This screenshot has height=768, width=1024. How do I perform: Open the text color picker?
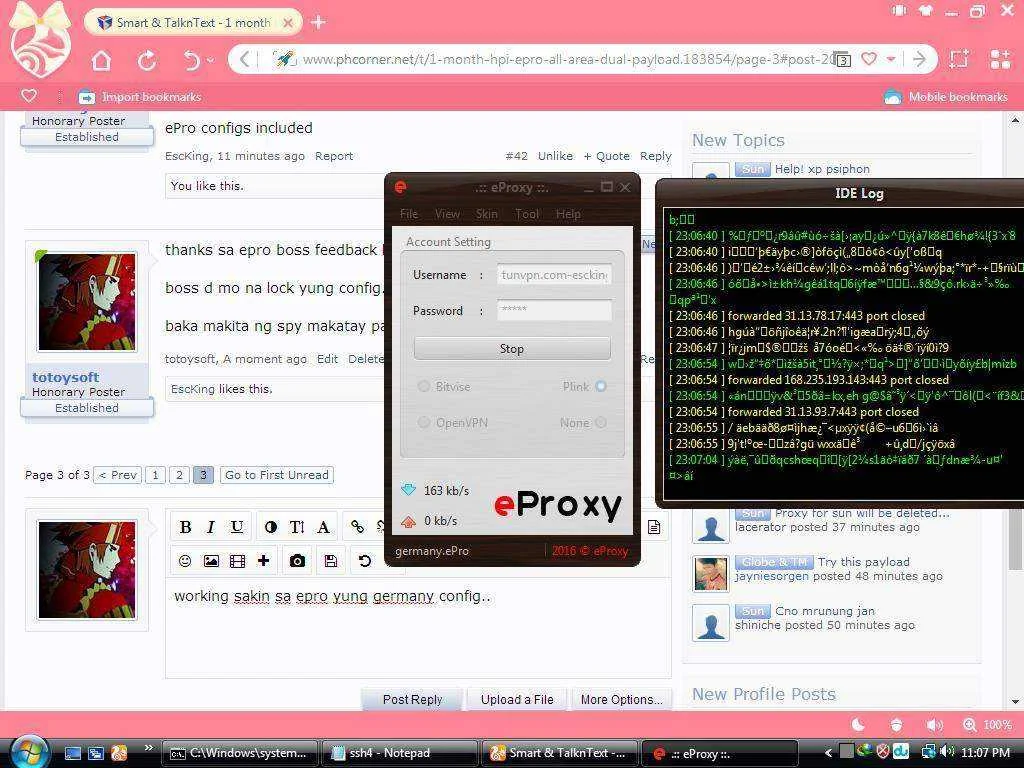coord(270,527)
